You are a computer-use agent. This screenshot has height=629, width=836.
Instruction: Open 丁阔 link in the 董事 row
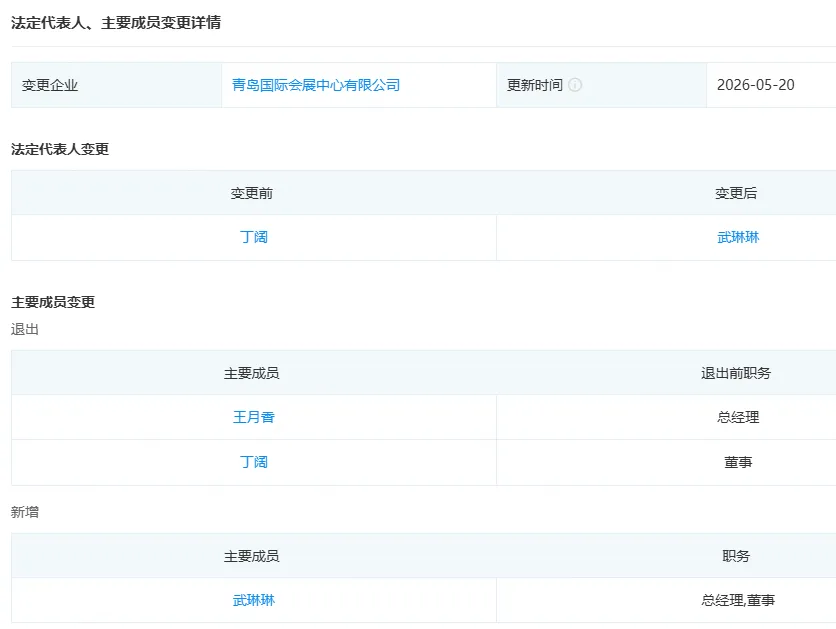[253, 462]
